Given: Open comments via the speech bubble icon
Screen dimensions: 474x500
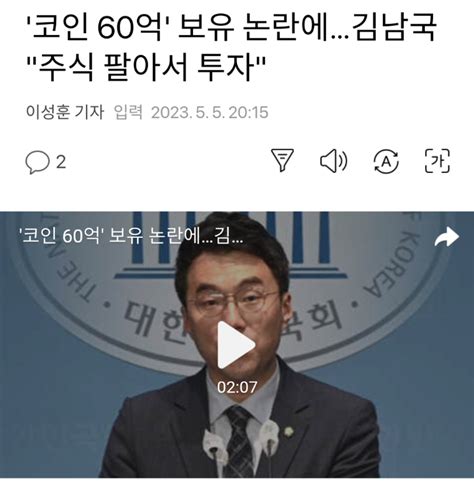Looking at the screenshot, I should coord(37,162).
